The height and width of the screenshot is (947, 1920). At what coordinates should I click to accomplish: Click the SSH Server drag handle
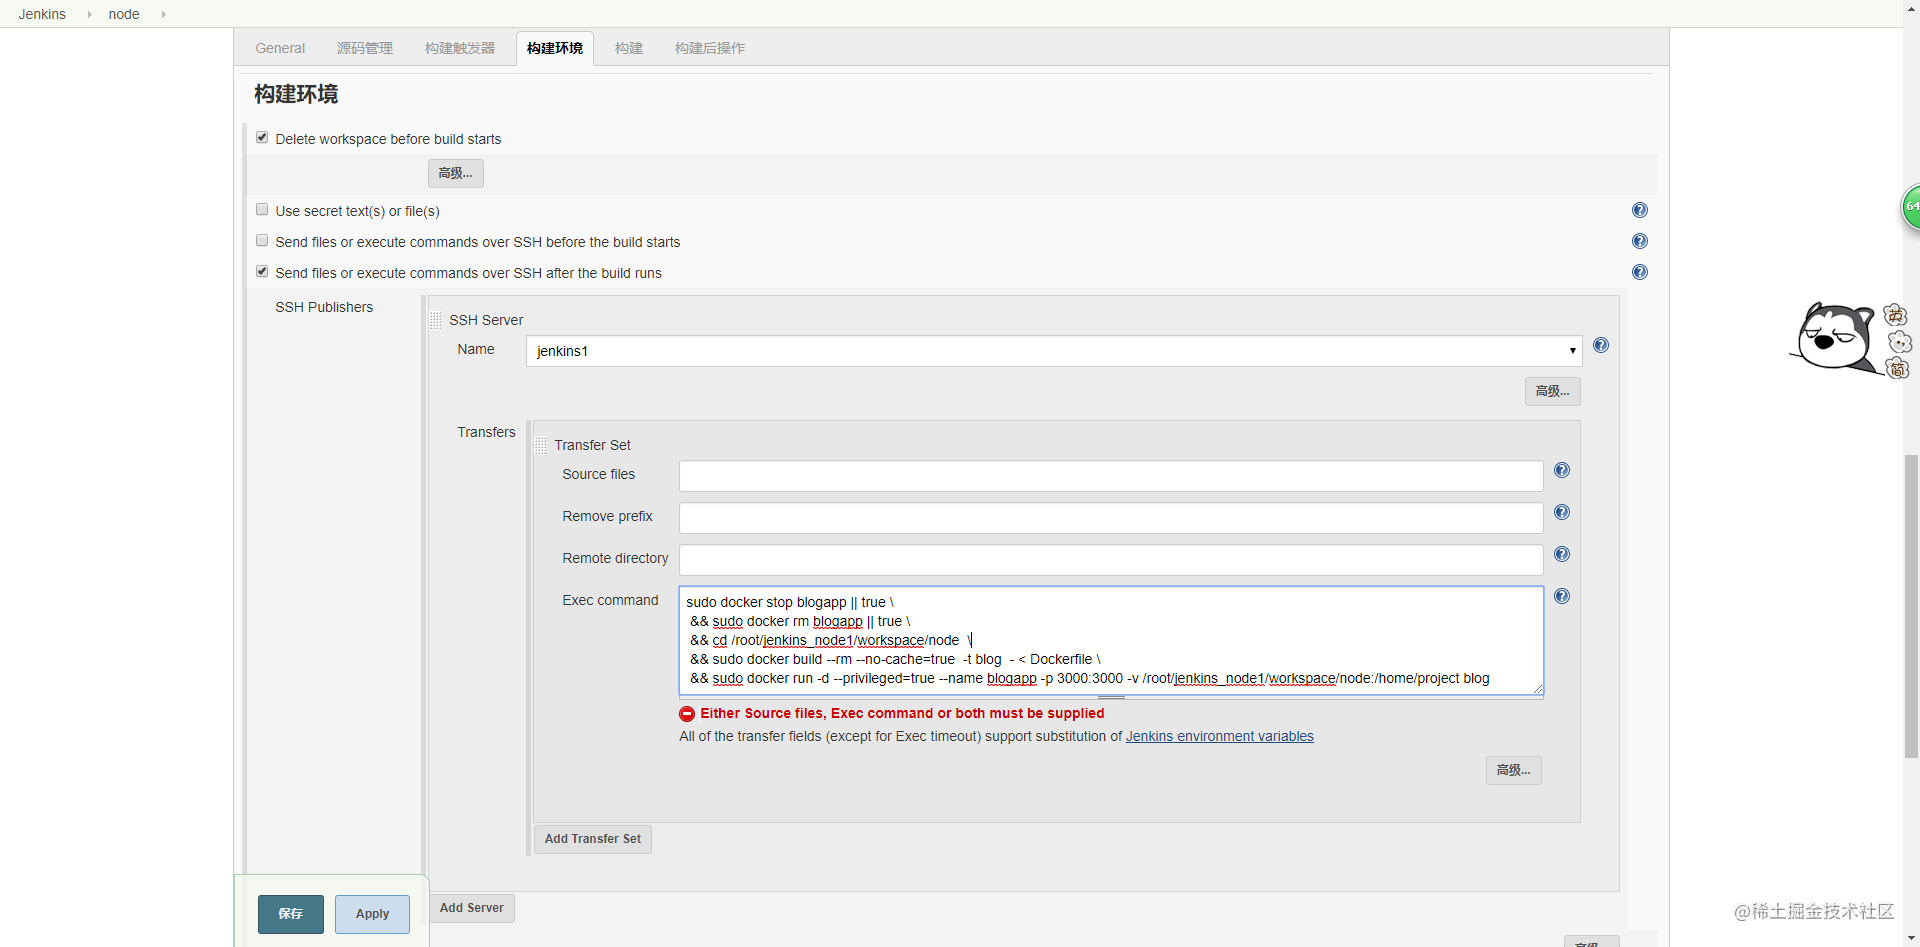tap(436, 320)
